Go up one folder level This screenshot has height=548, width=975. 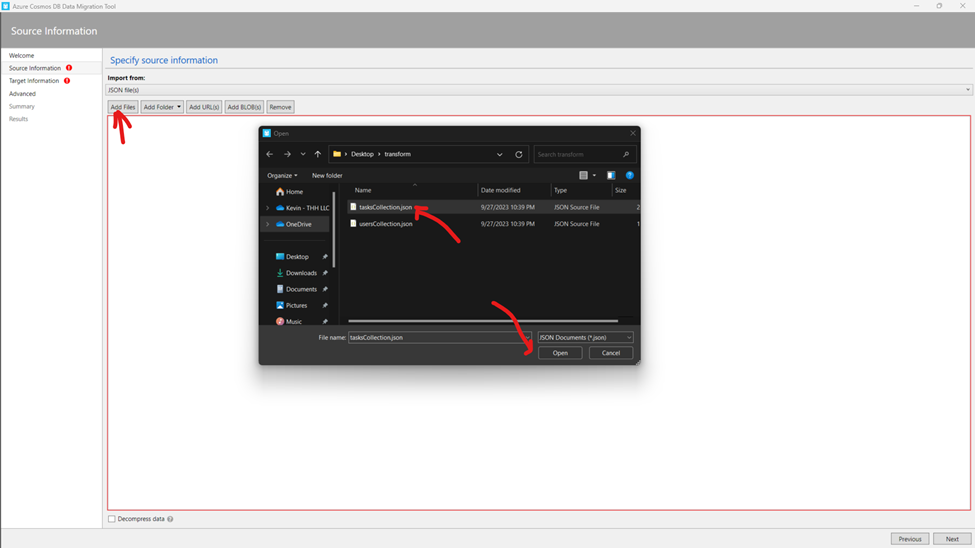coord(318,154)
